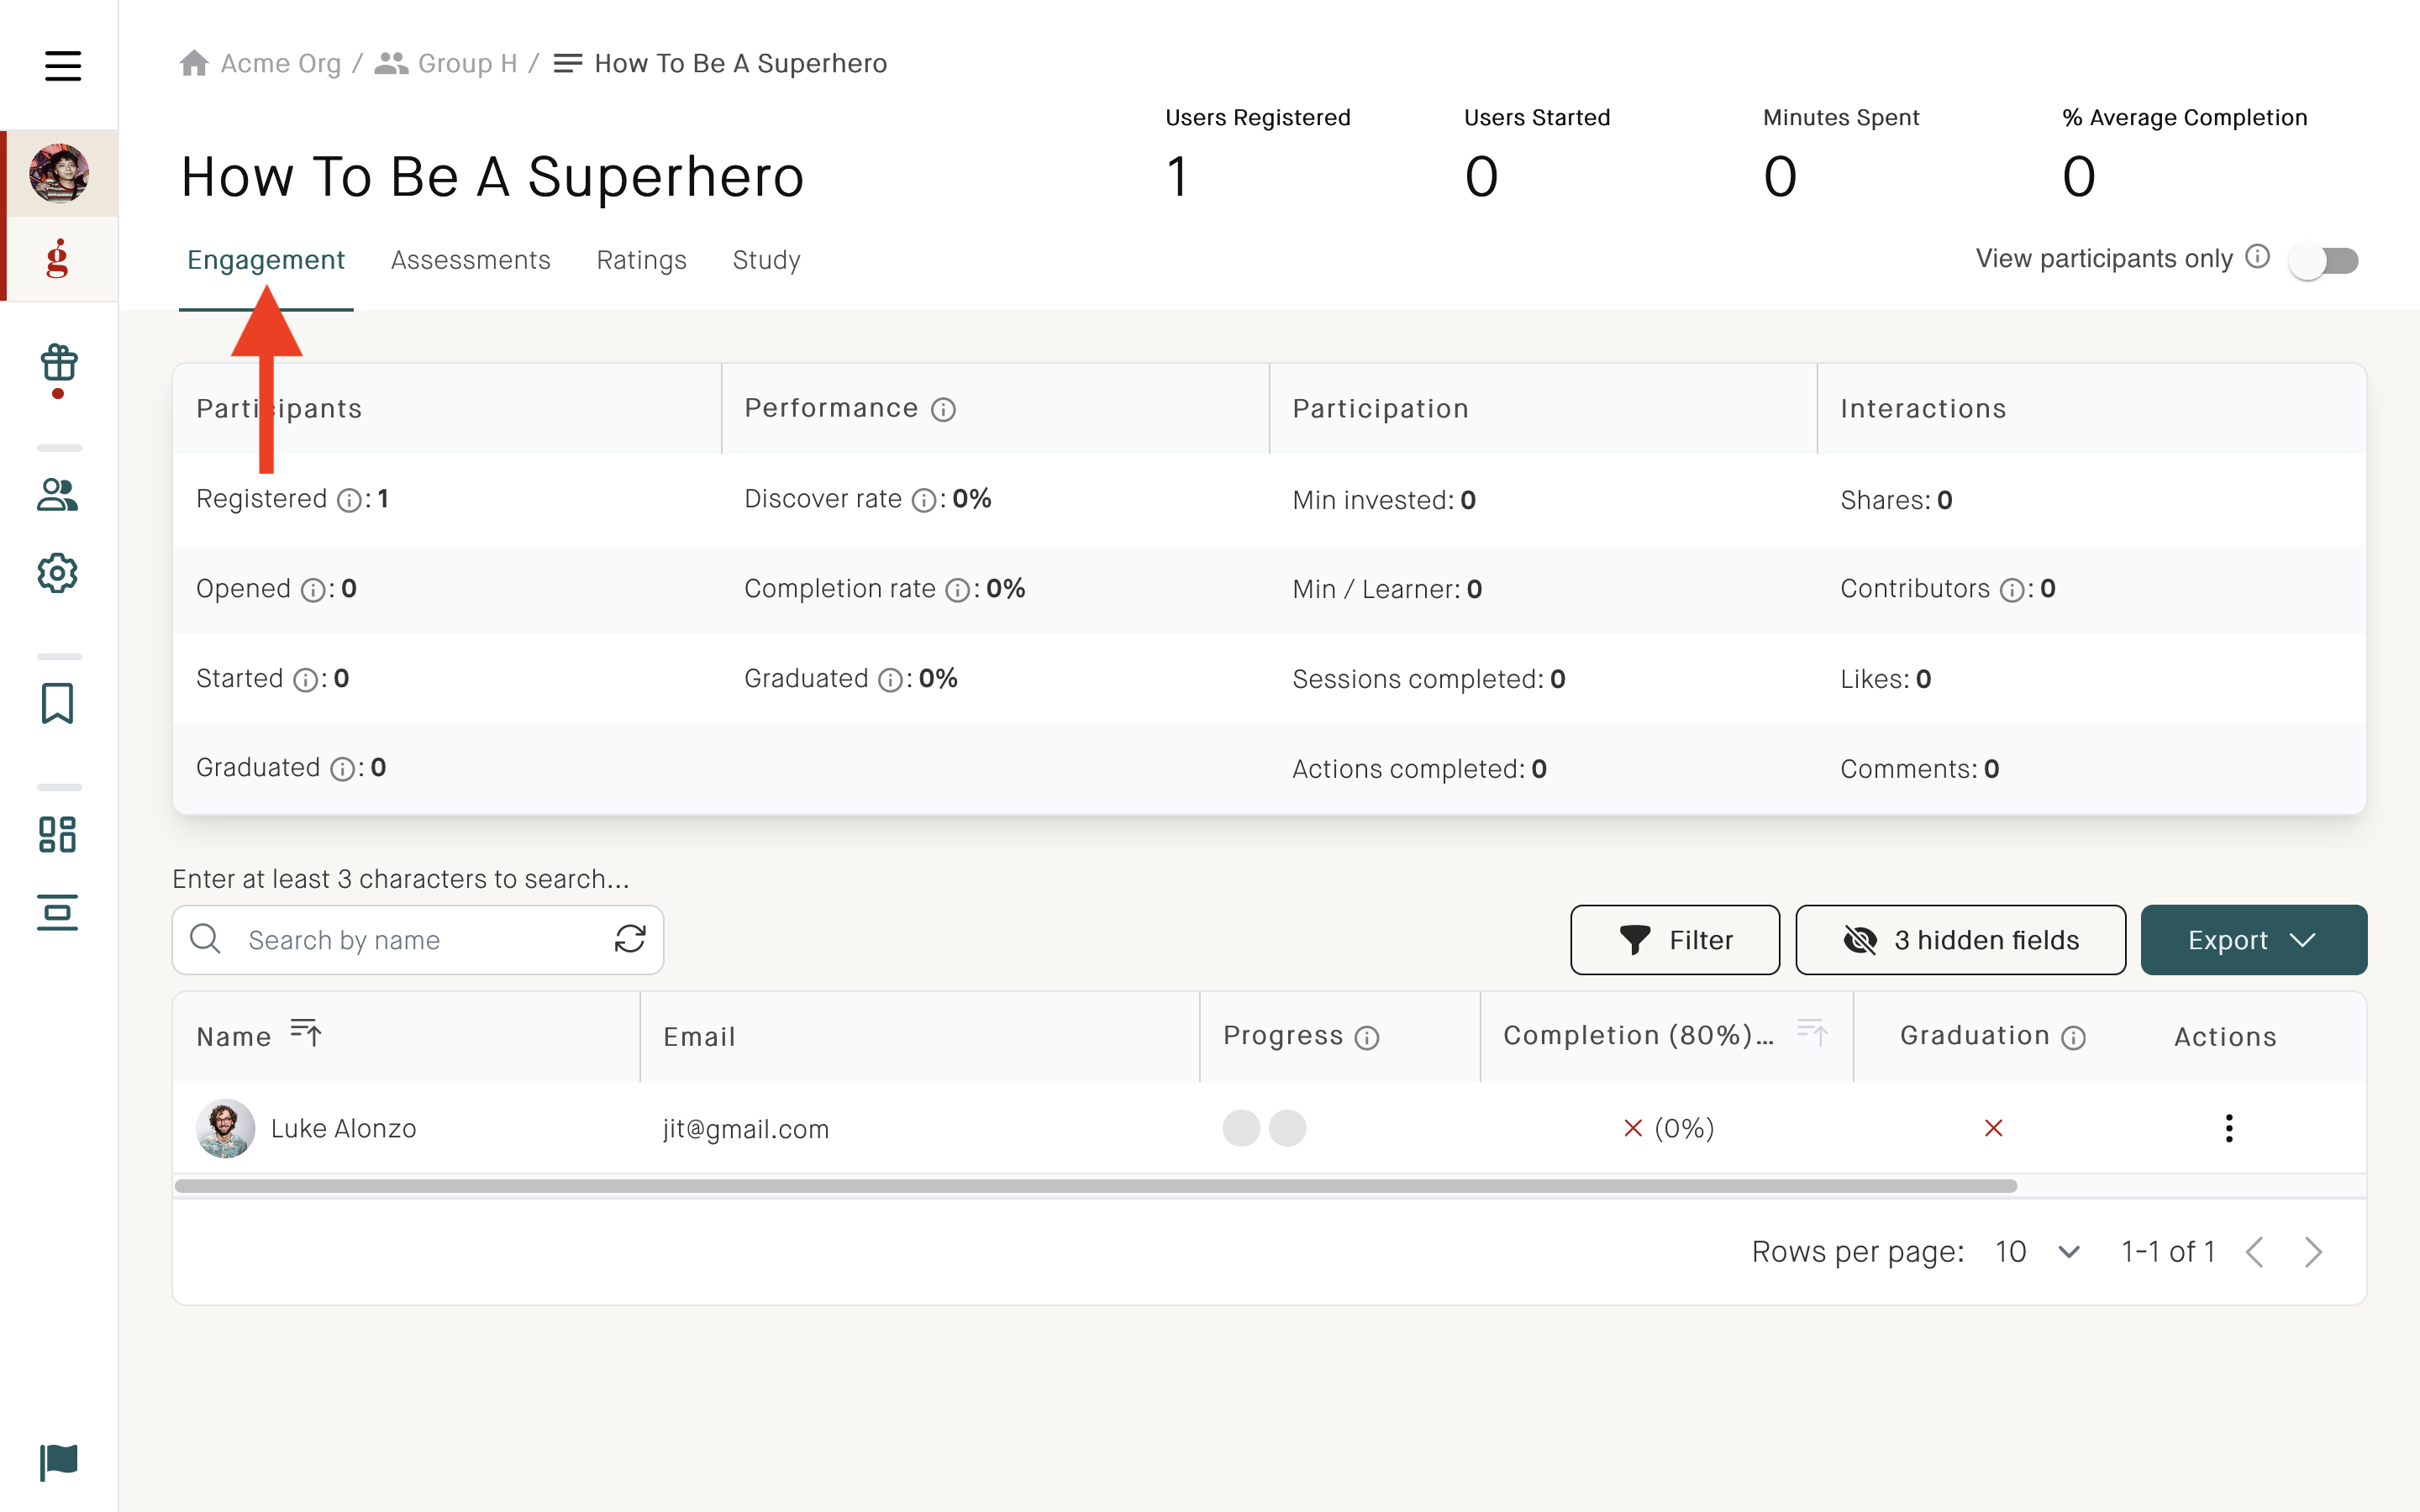Screen dimensions: 2420x1512
Task: Open Luke Alonzo actions menu
Action: pyautogui.click(x=2228, y=1128)
